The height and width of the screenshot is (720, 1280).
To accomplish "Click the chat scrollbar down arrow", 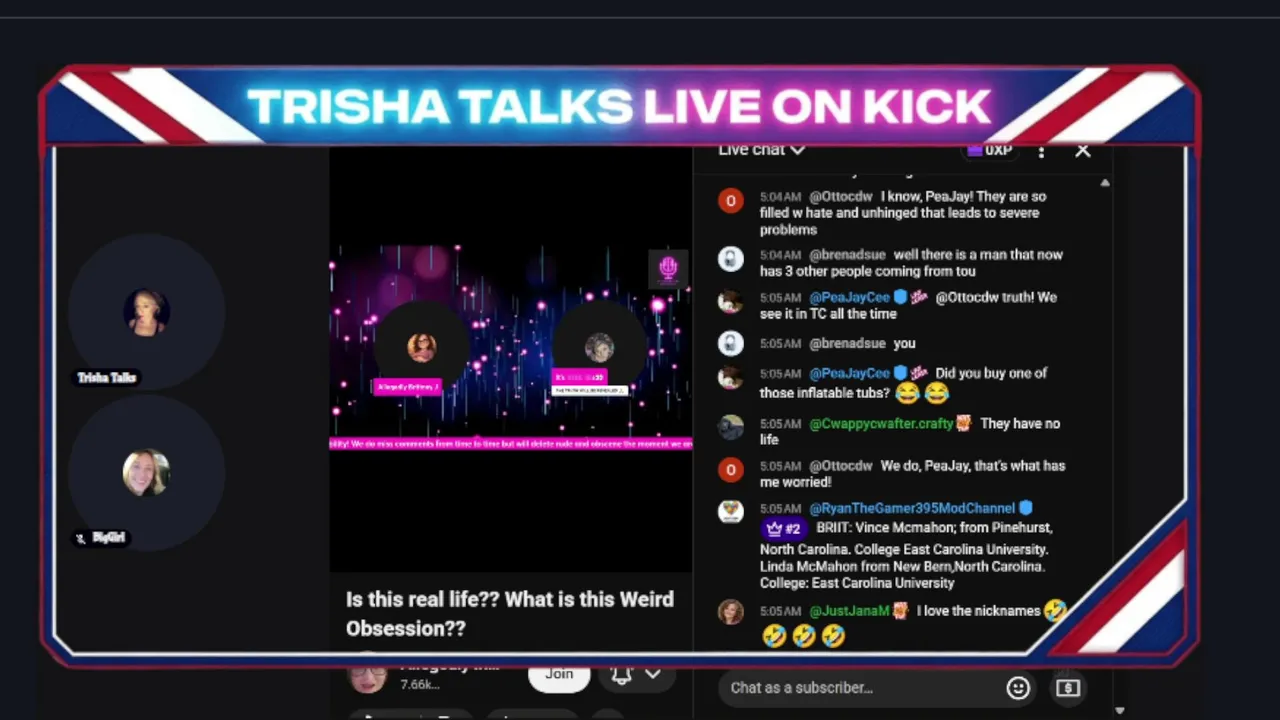I will click(1119, 710).
